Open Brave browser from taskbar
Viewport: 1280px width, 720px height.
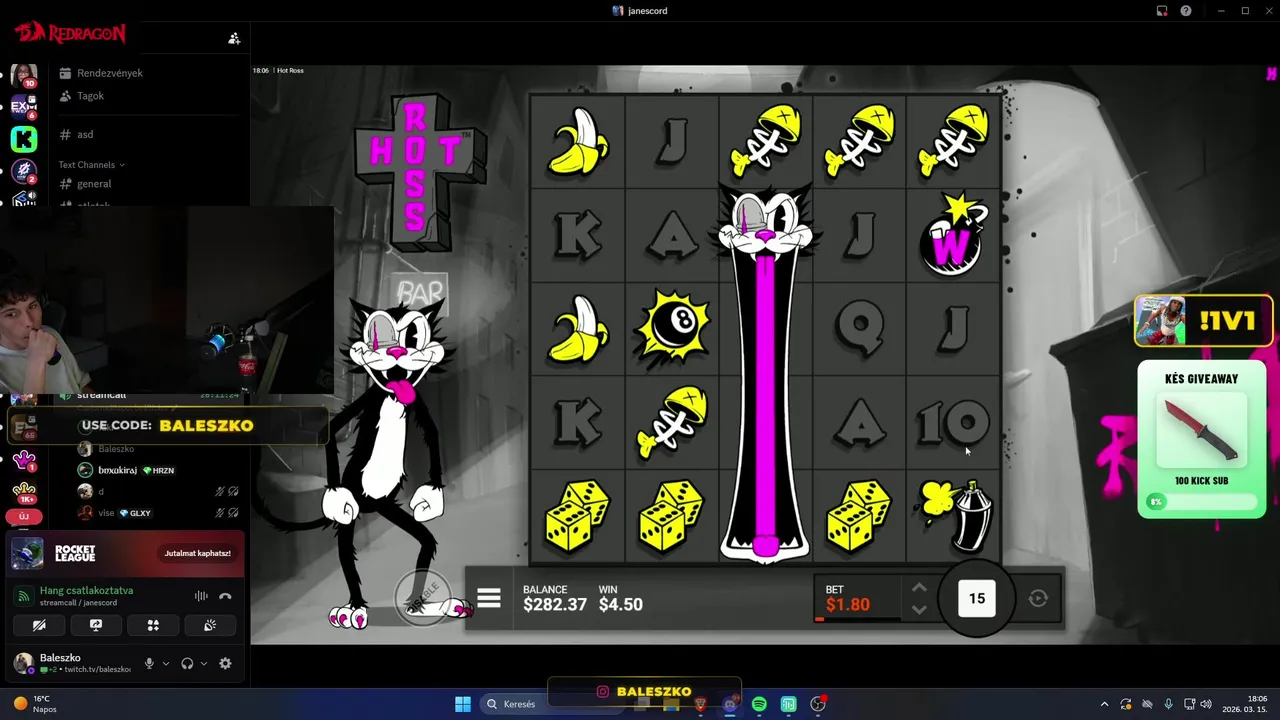pos(700,704)
